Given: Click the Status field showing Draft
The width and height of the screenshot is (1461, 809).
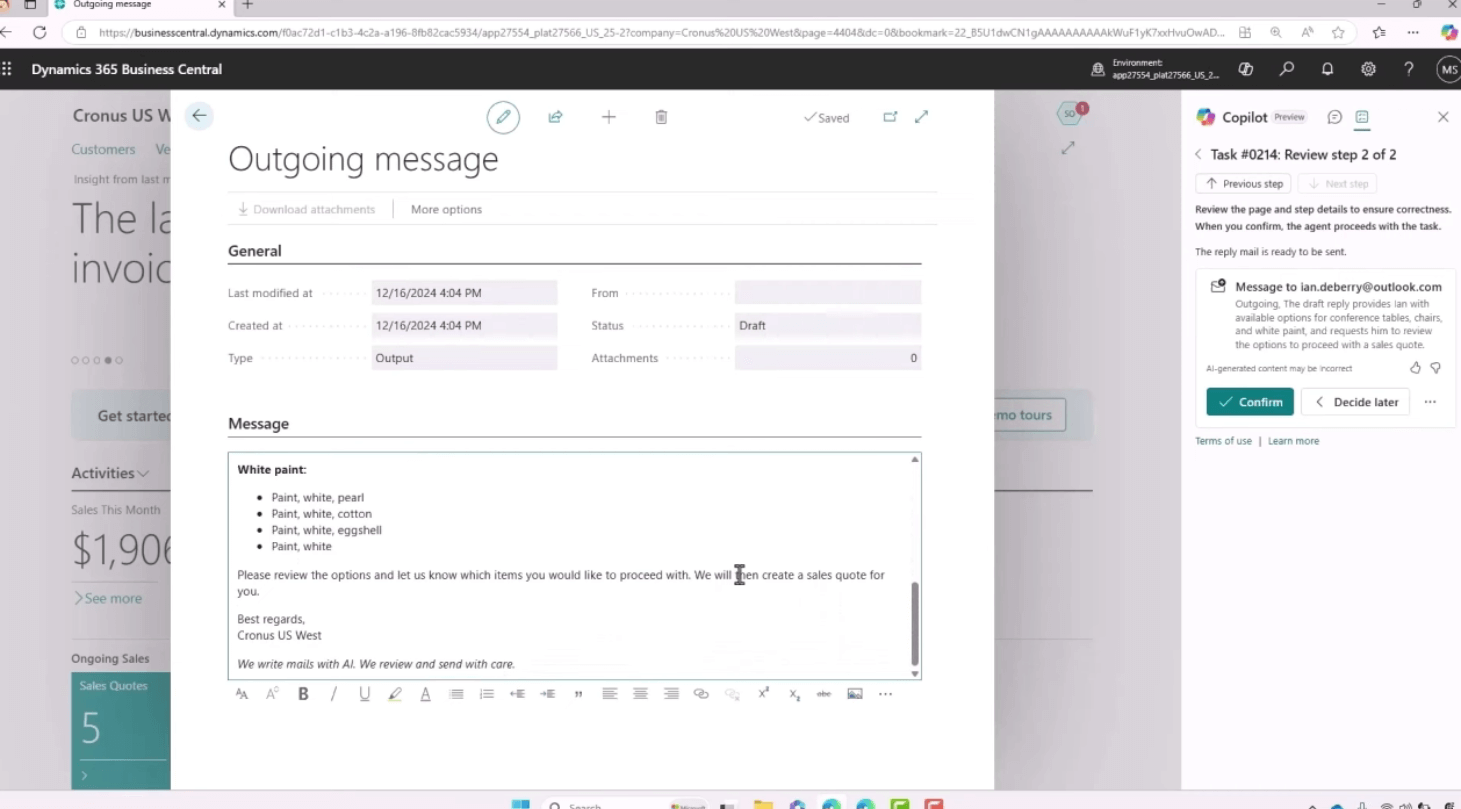Looking at the screenshot, I should point(827,325).
